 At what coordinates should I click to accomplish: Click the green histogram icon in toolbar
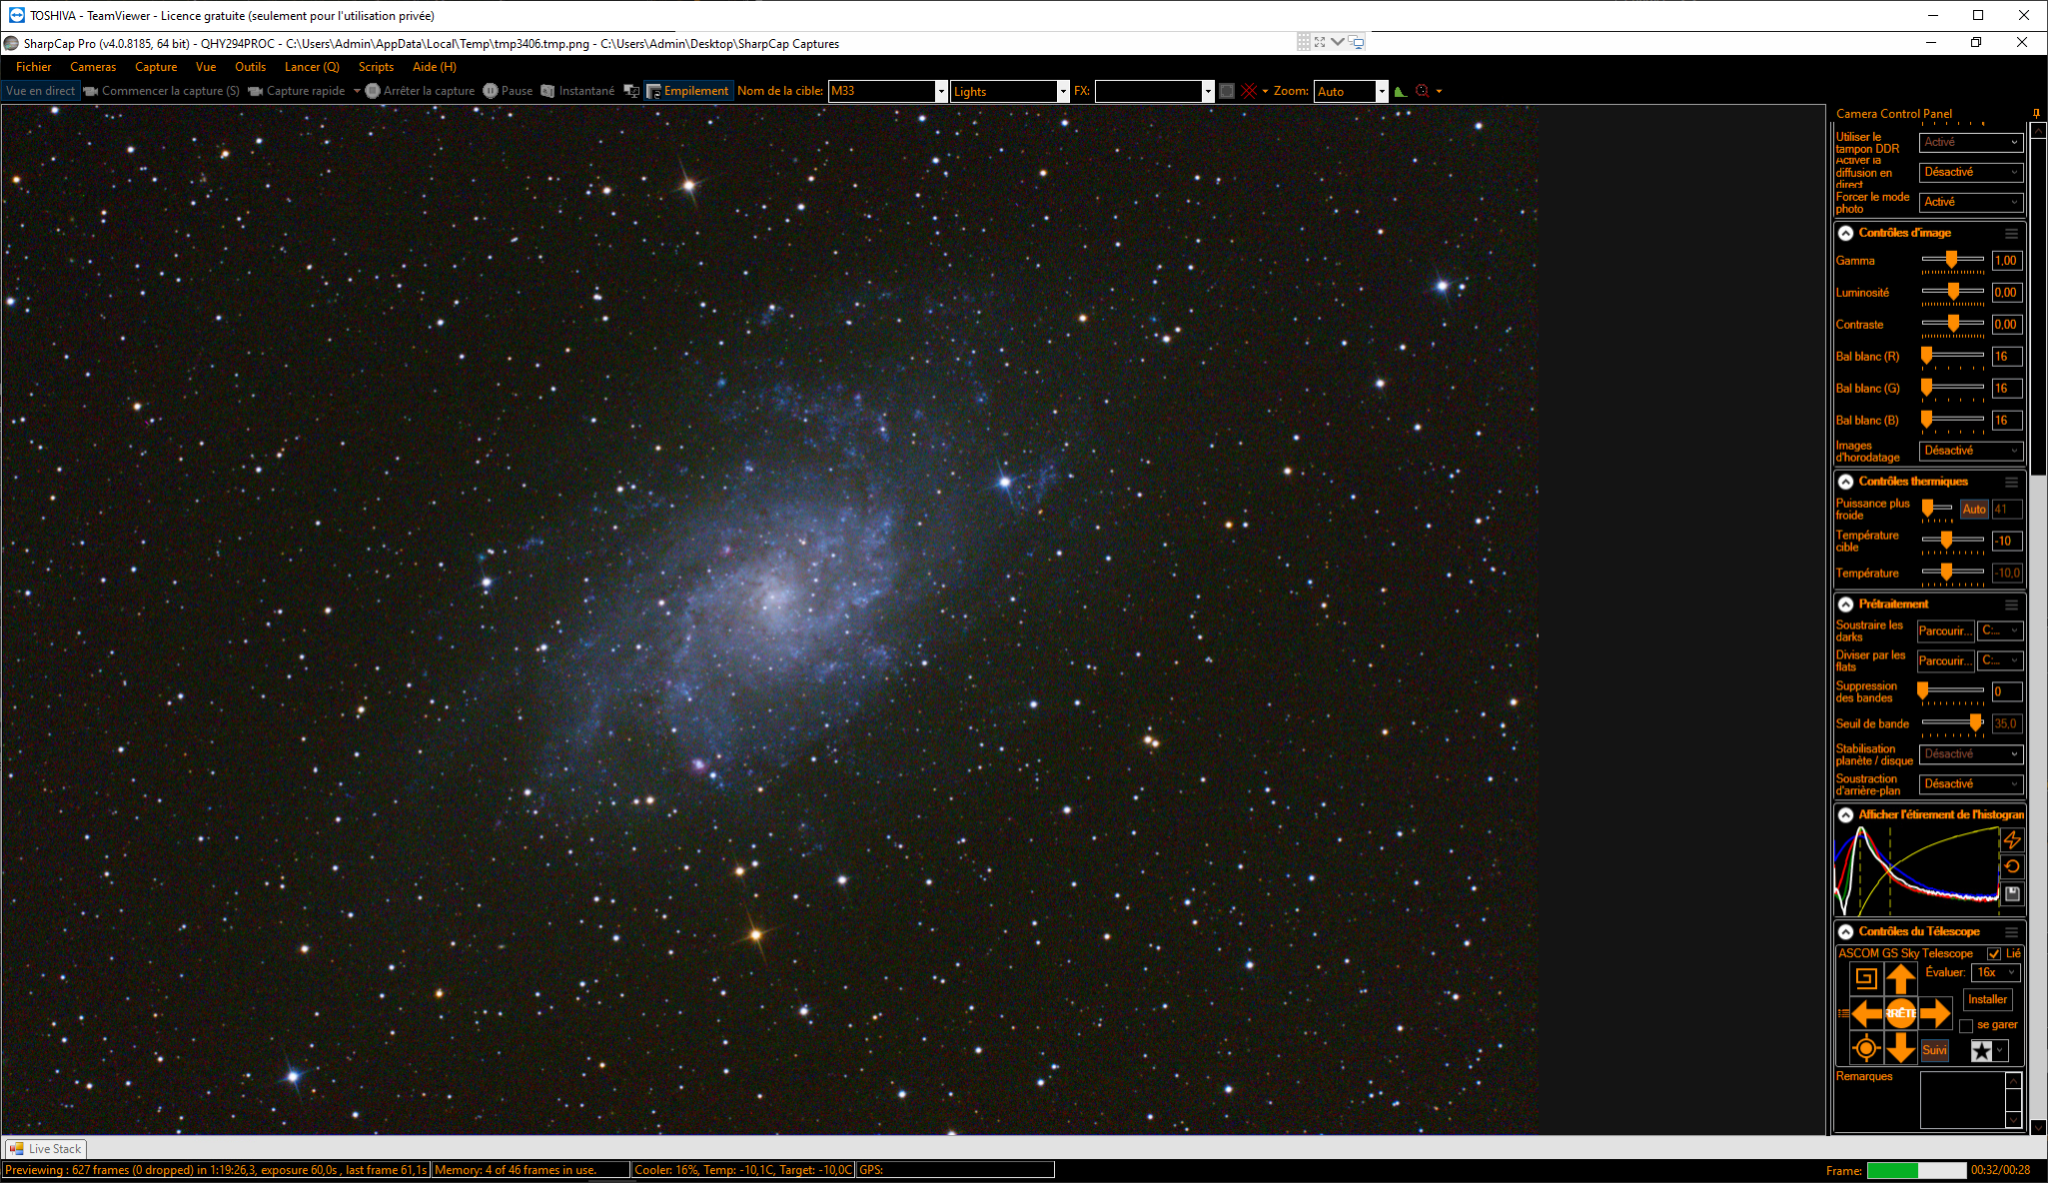point(1400,91)
